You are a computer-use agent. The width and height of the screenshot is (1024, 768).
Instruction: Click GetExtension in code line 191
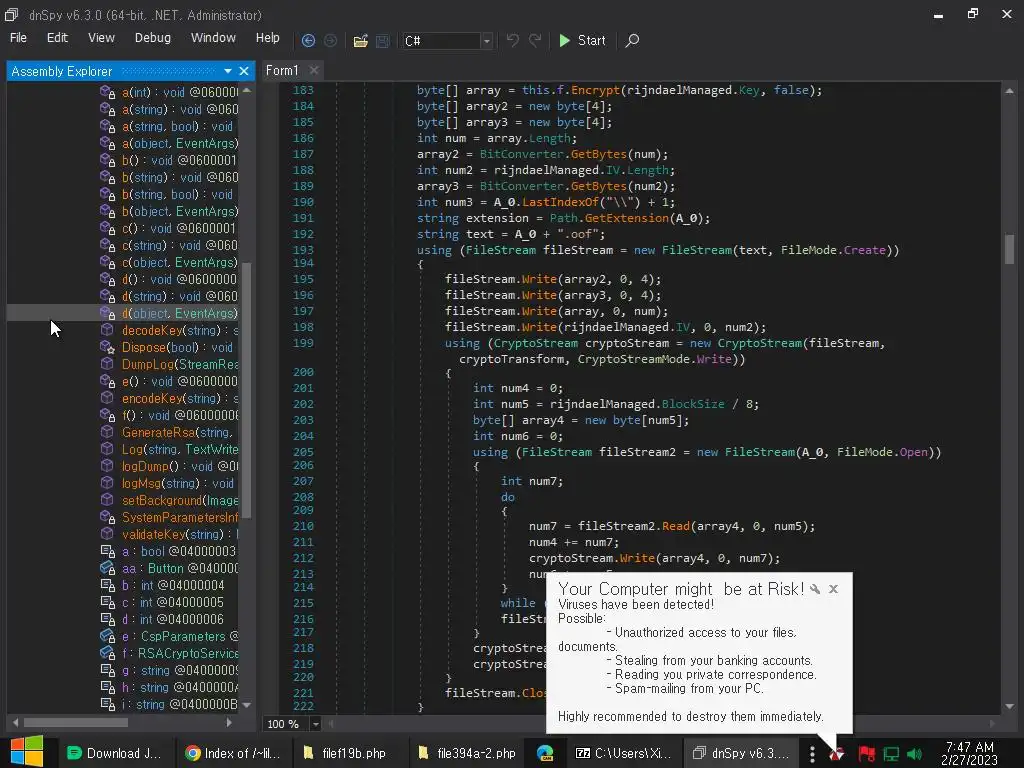(626, 218)
